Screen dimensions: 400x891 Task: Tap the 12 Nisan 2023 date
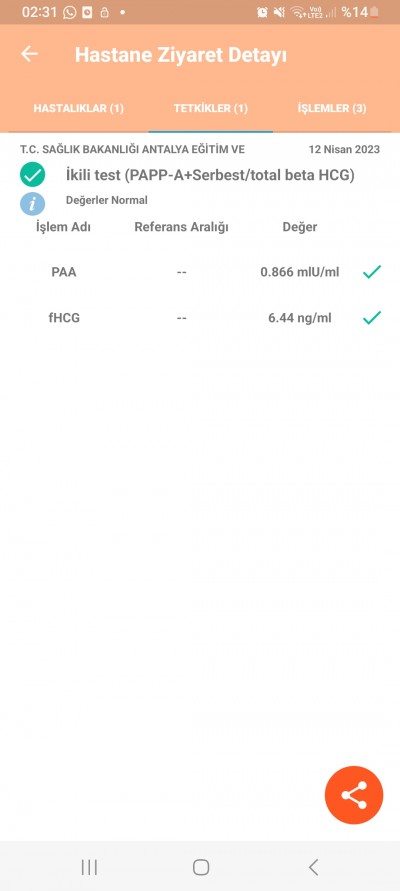pos(344,149)
